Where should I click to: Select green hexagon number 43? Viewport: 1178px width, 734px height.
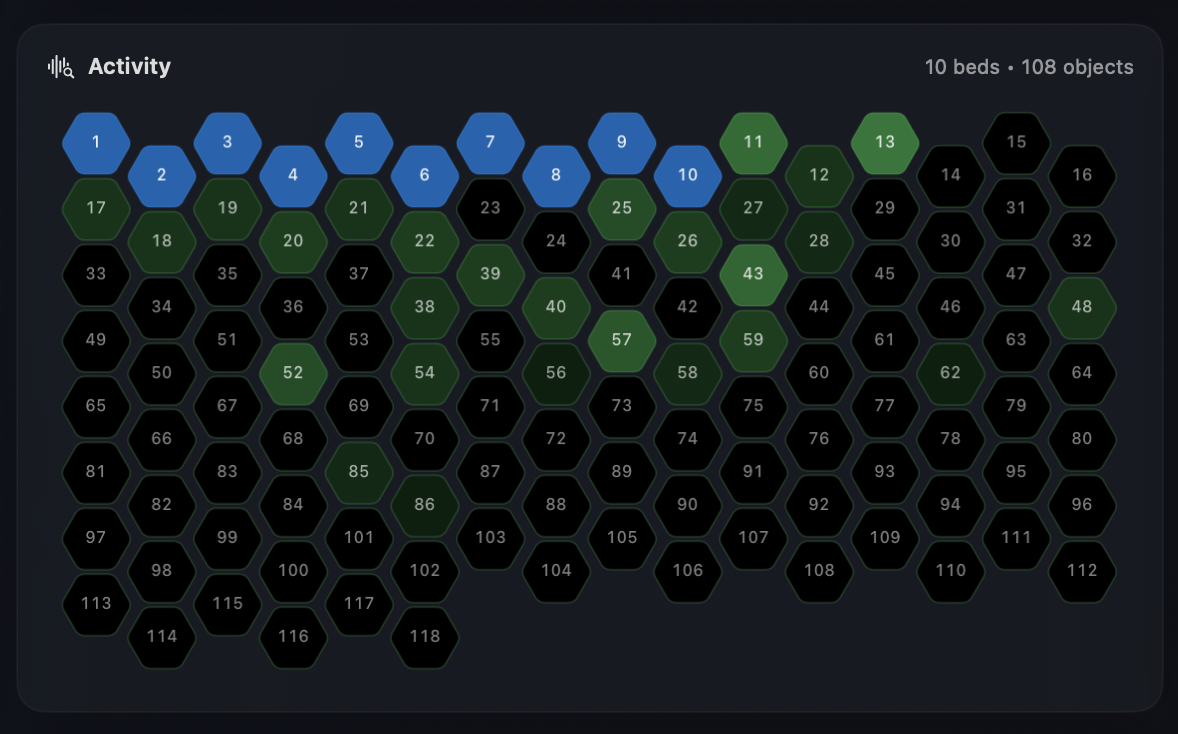pos(753,274)
